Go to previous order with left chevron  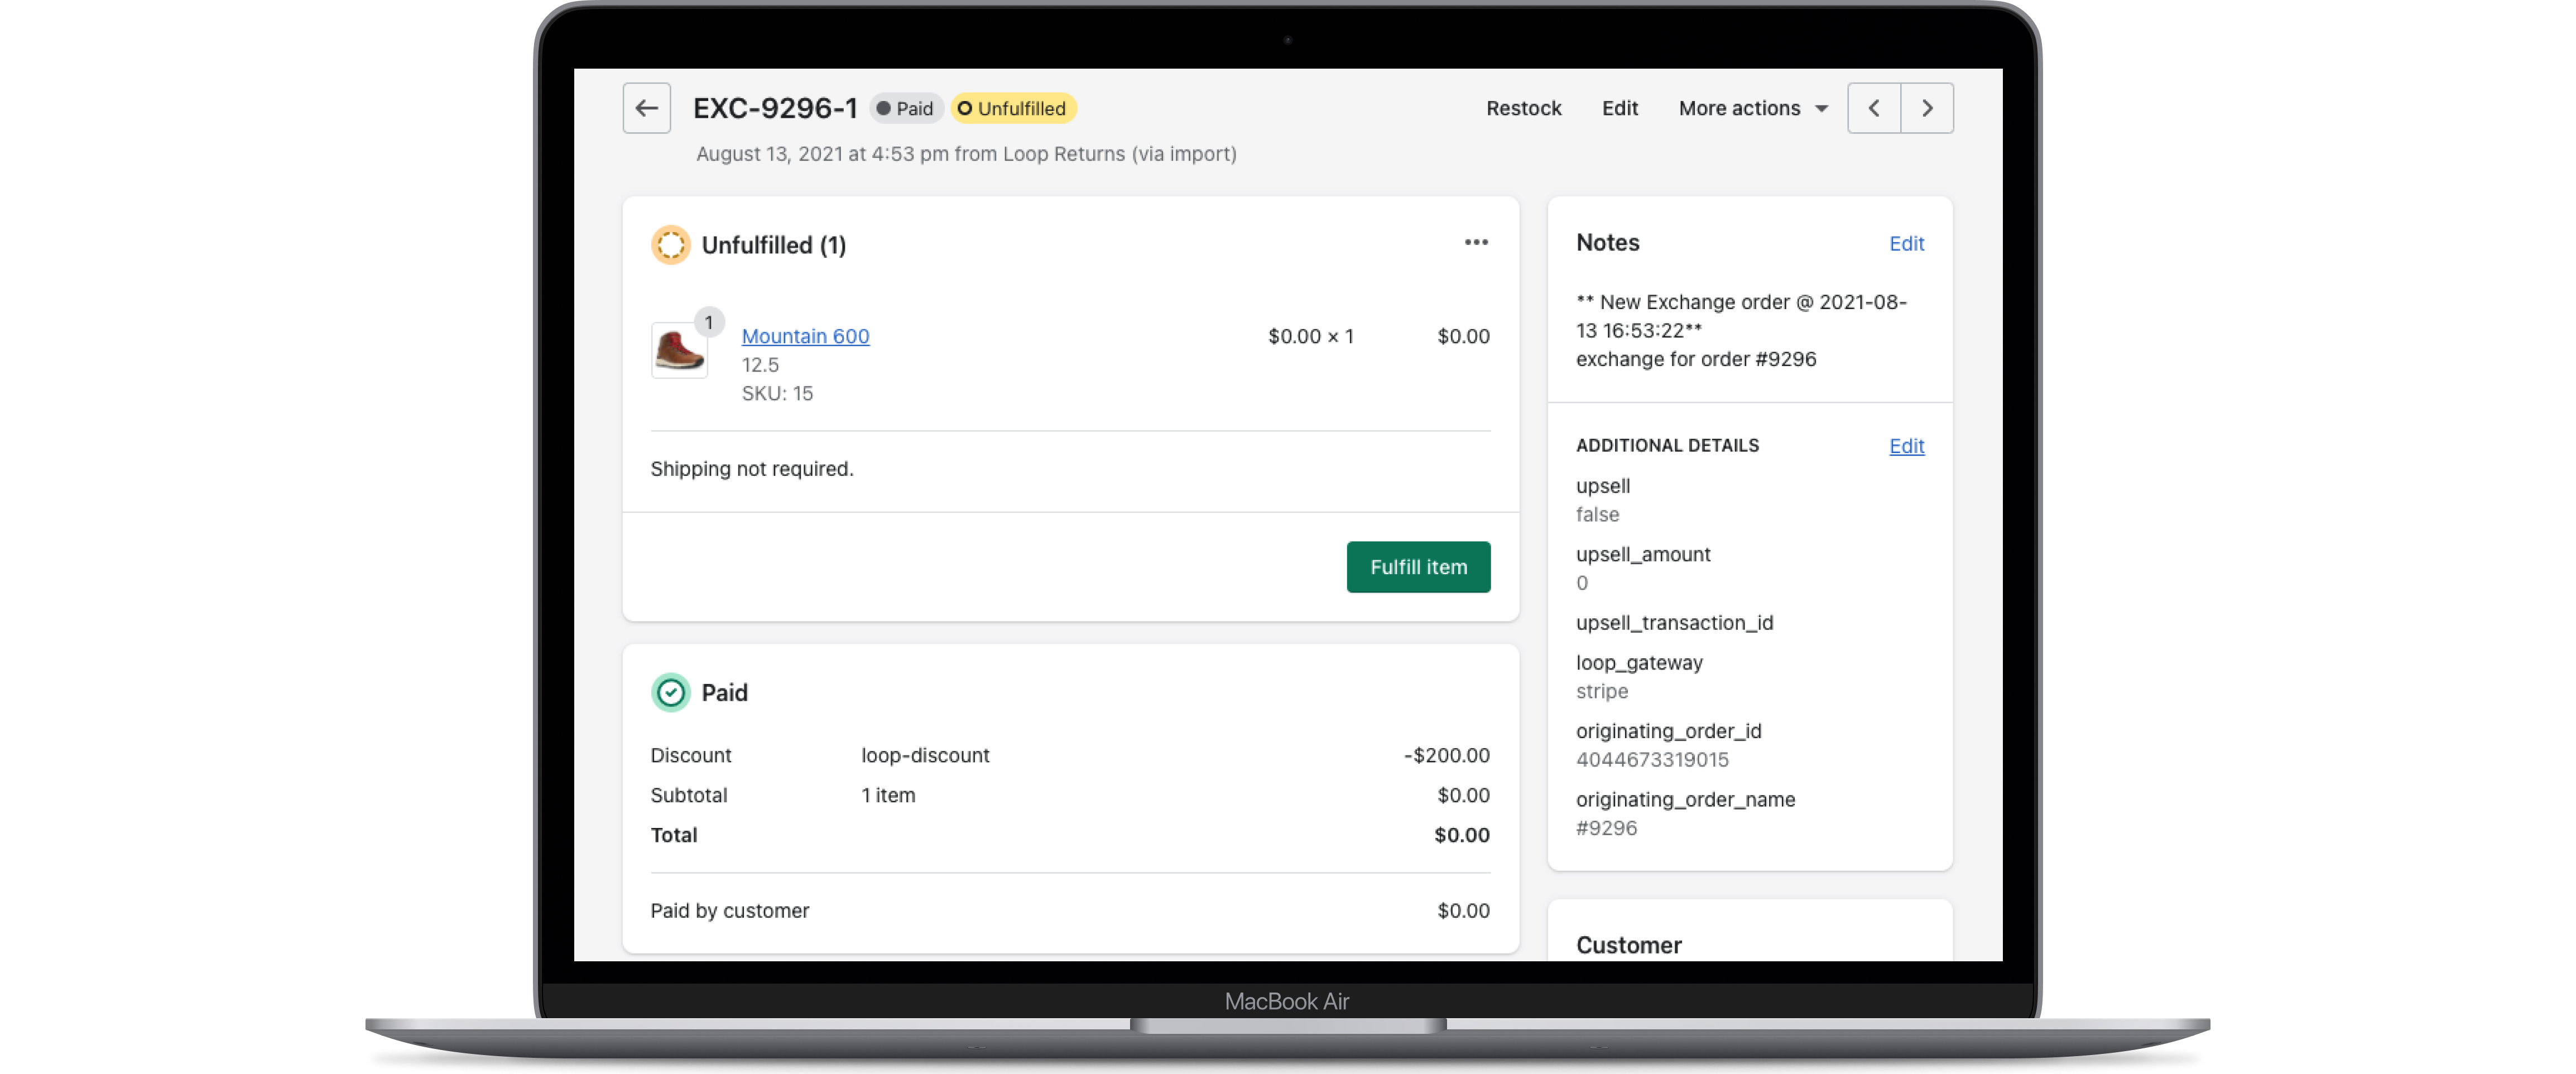click(1873, 108)
